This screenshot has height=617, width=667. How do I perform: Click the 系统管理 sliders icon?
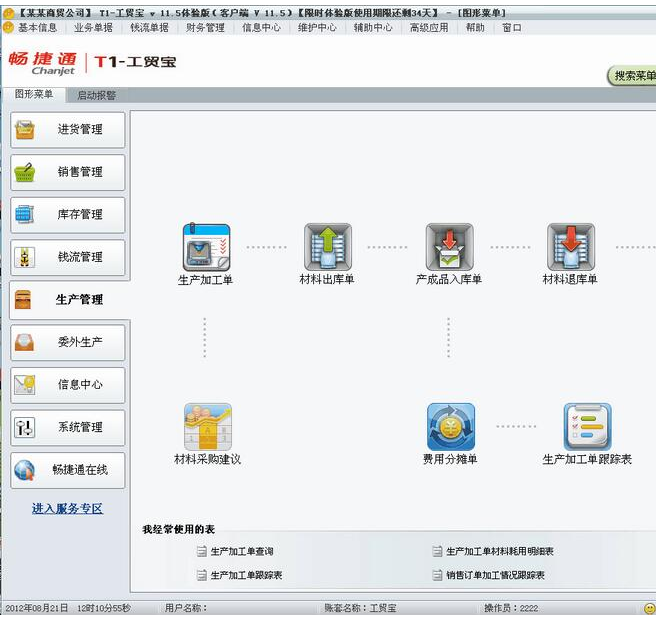pos(25,427)
